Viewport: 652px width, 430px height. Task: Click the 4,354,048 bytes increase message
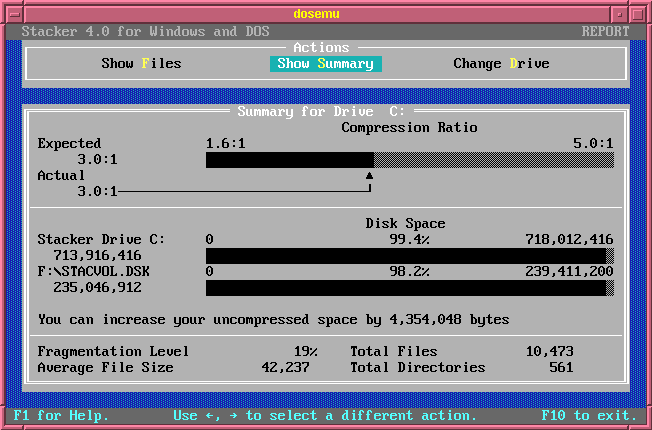pos(274,319)
